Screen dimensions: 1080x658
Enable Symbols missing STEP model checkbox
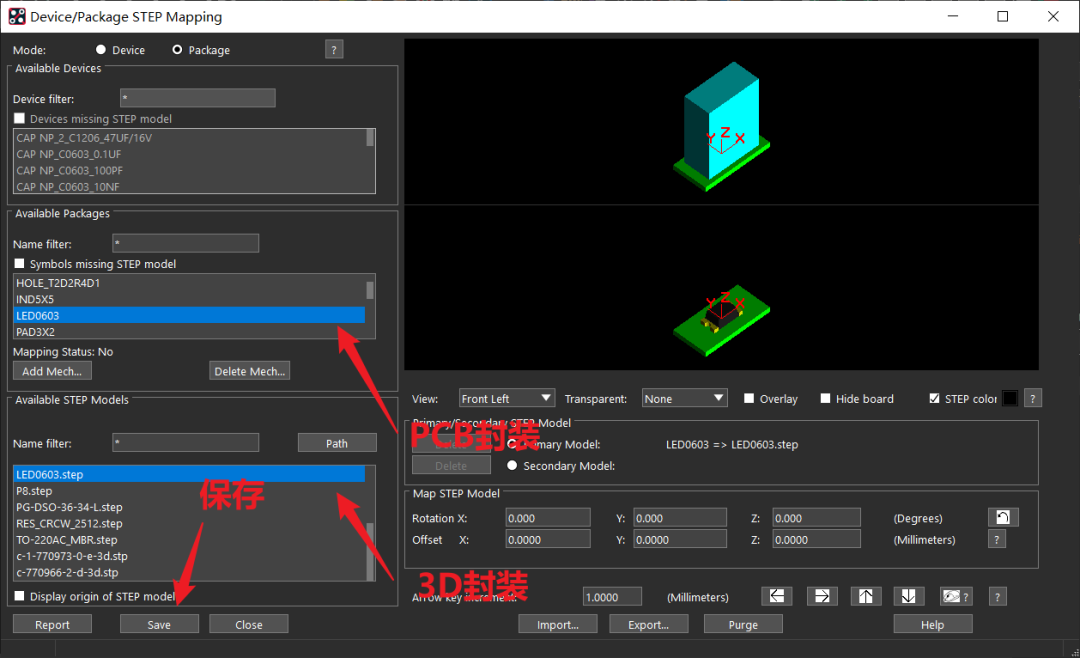tap(20, 264)
